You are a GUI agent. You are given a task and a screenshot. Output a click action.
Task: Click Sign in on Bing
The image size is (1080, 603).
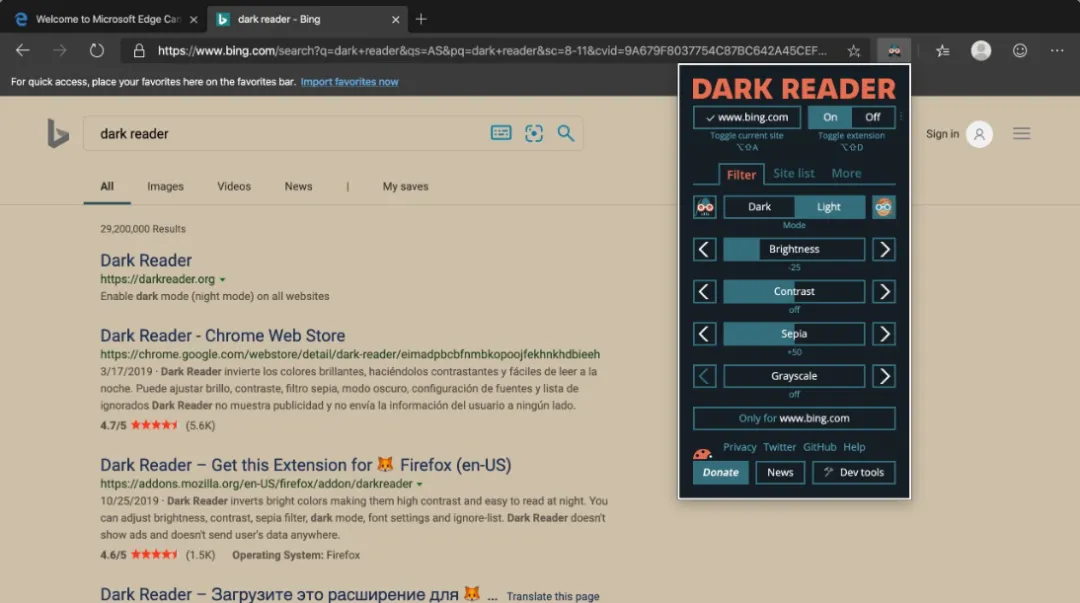pyautogui.click(x=942, y=134)
